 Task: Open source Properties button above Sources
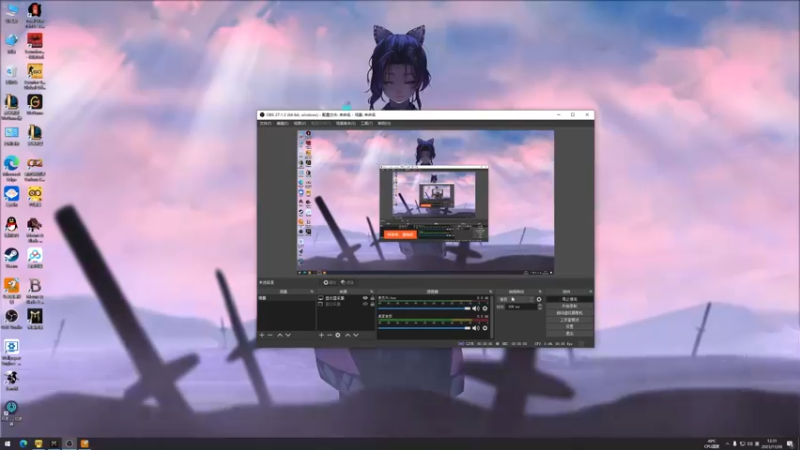coord(330,282)
